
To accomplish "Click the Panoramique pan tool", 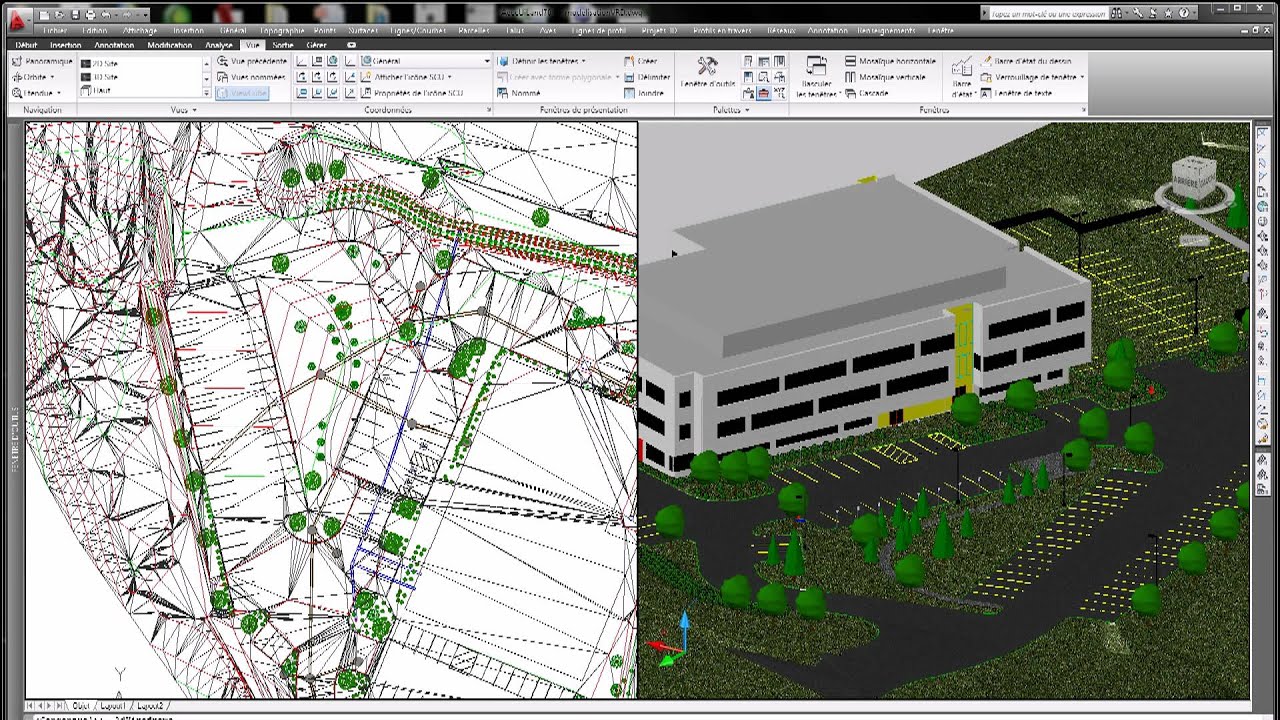I will (42, 61).
